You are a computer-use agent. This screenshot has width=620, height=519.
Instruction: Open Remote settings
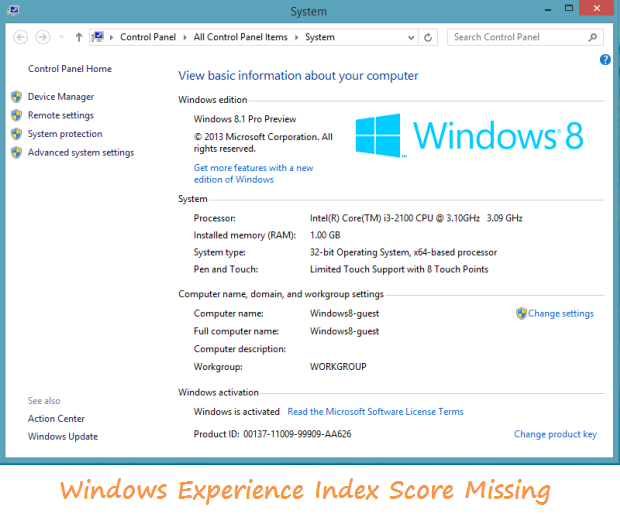tap(61, 115)
